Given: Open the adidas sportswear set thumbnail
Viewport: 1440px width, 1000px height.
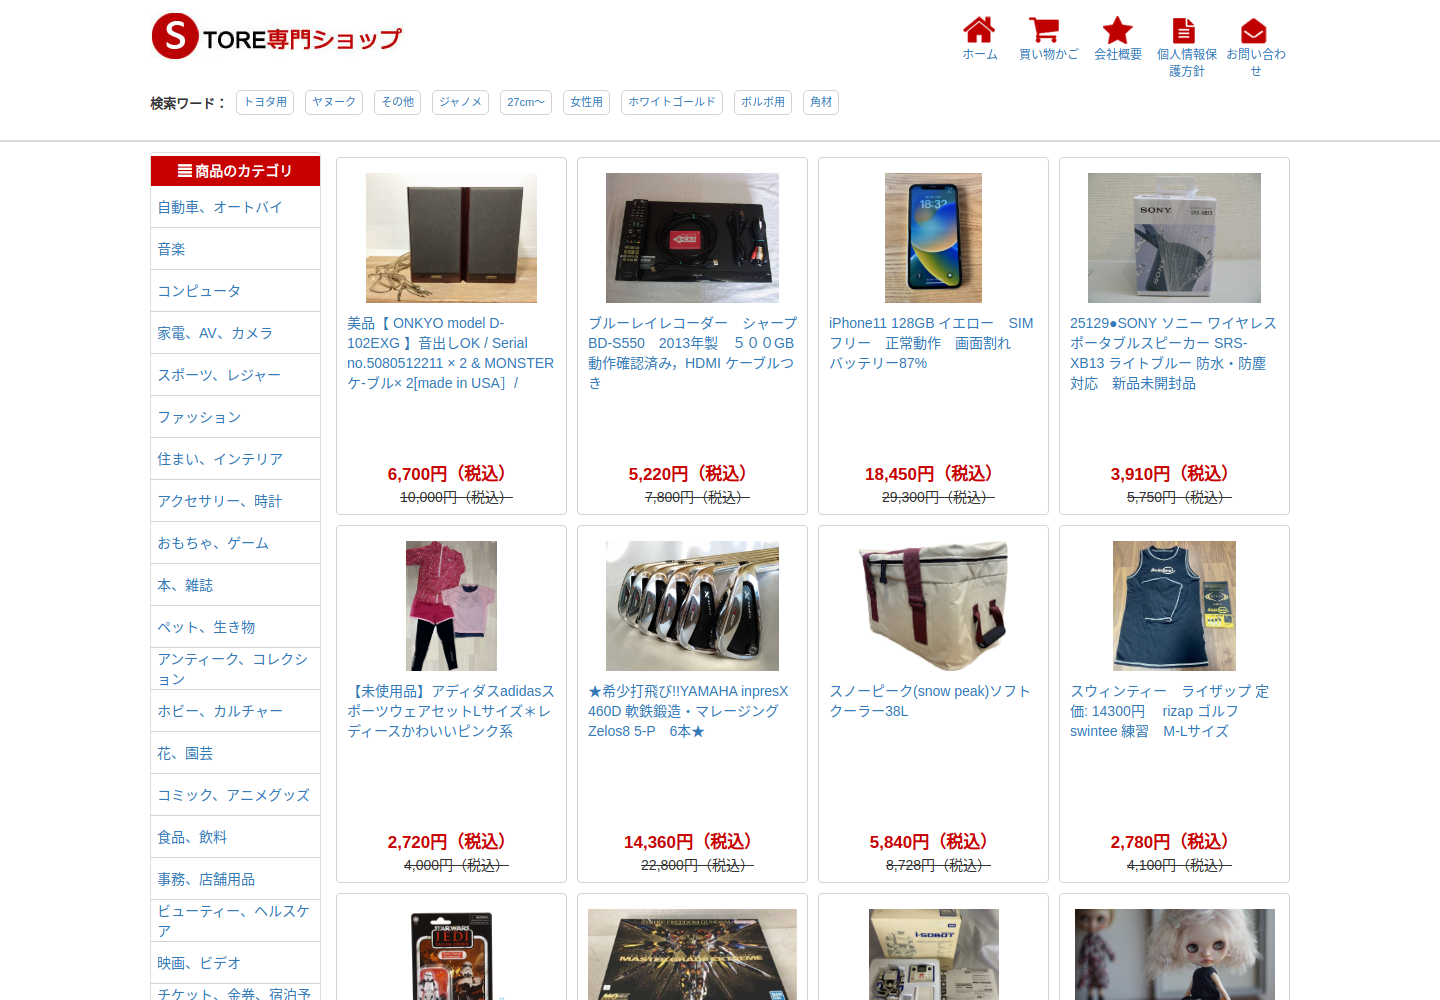Looking at the screenshot, I should coord(451,606).
